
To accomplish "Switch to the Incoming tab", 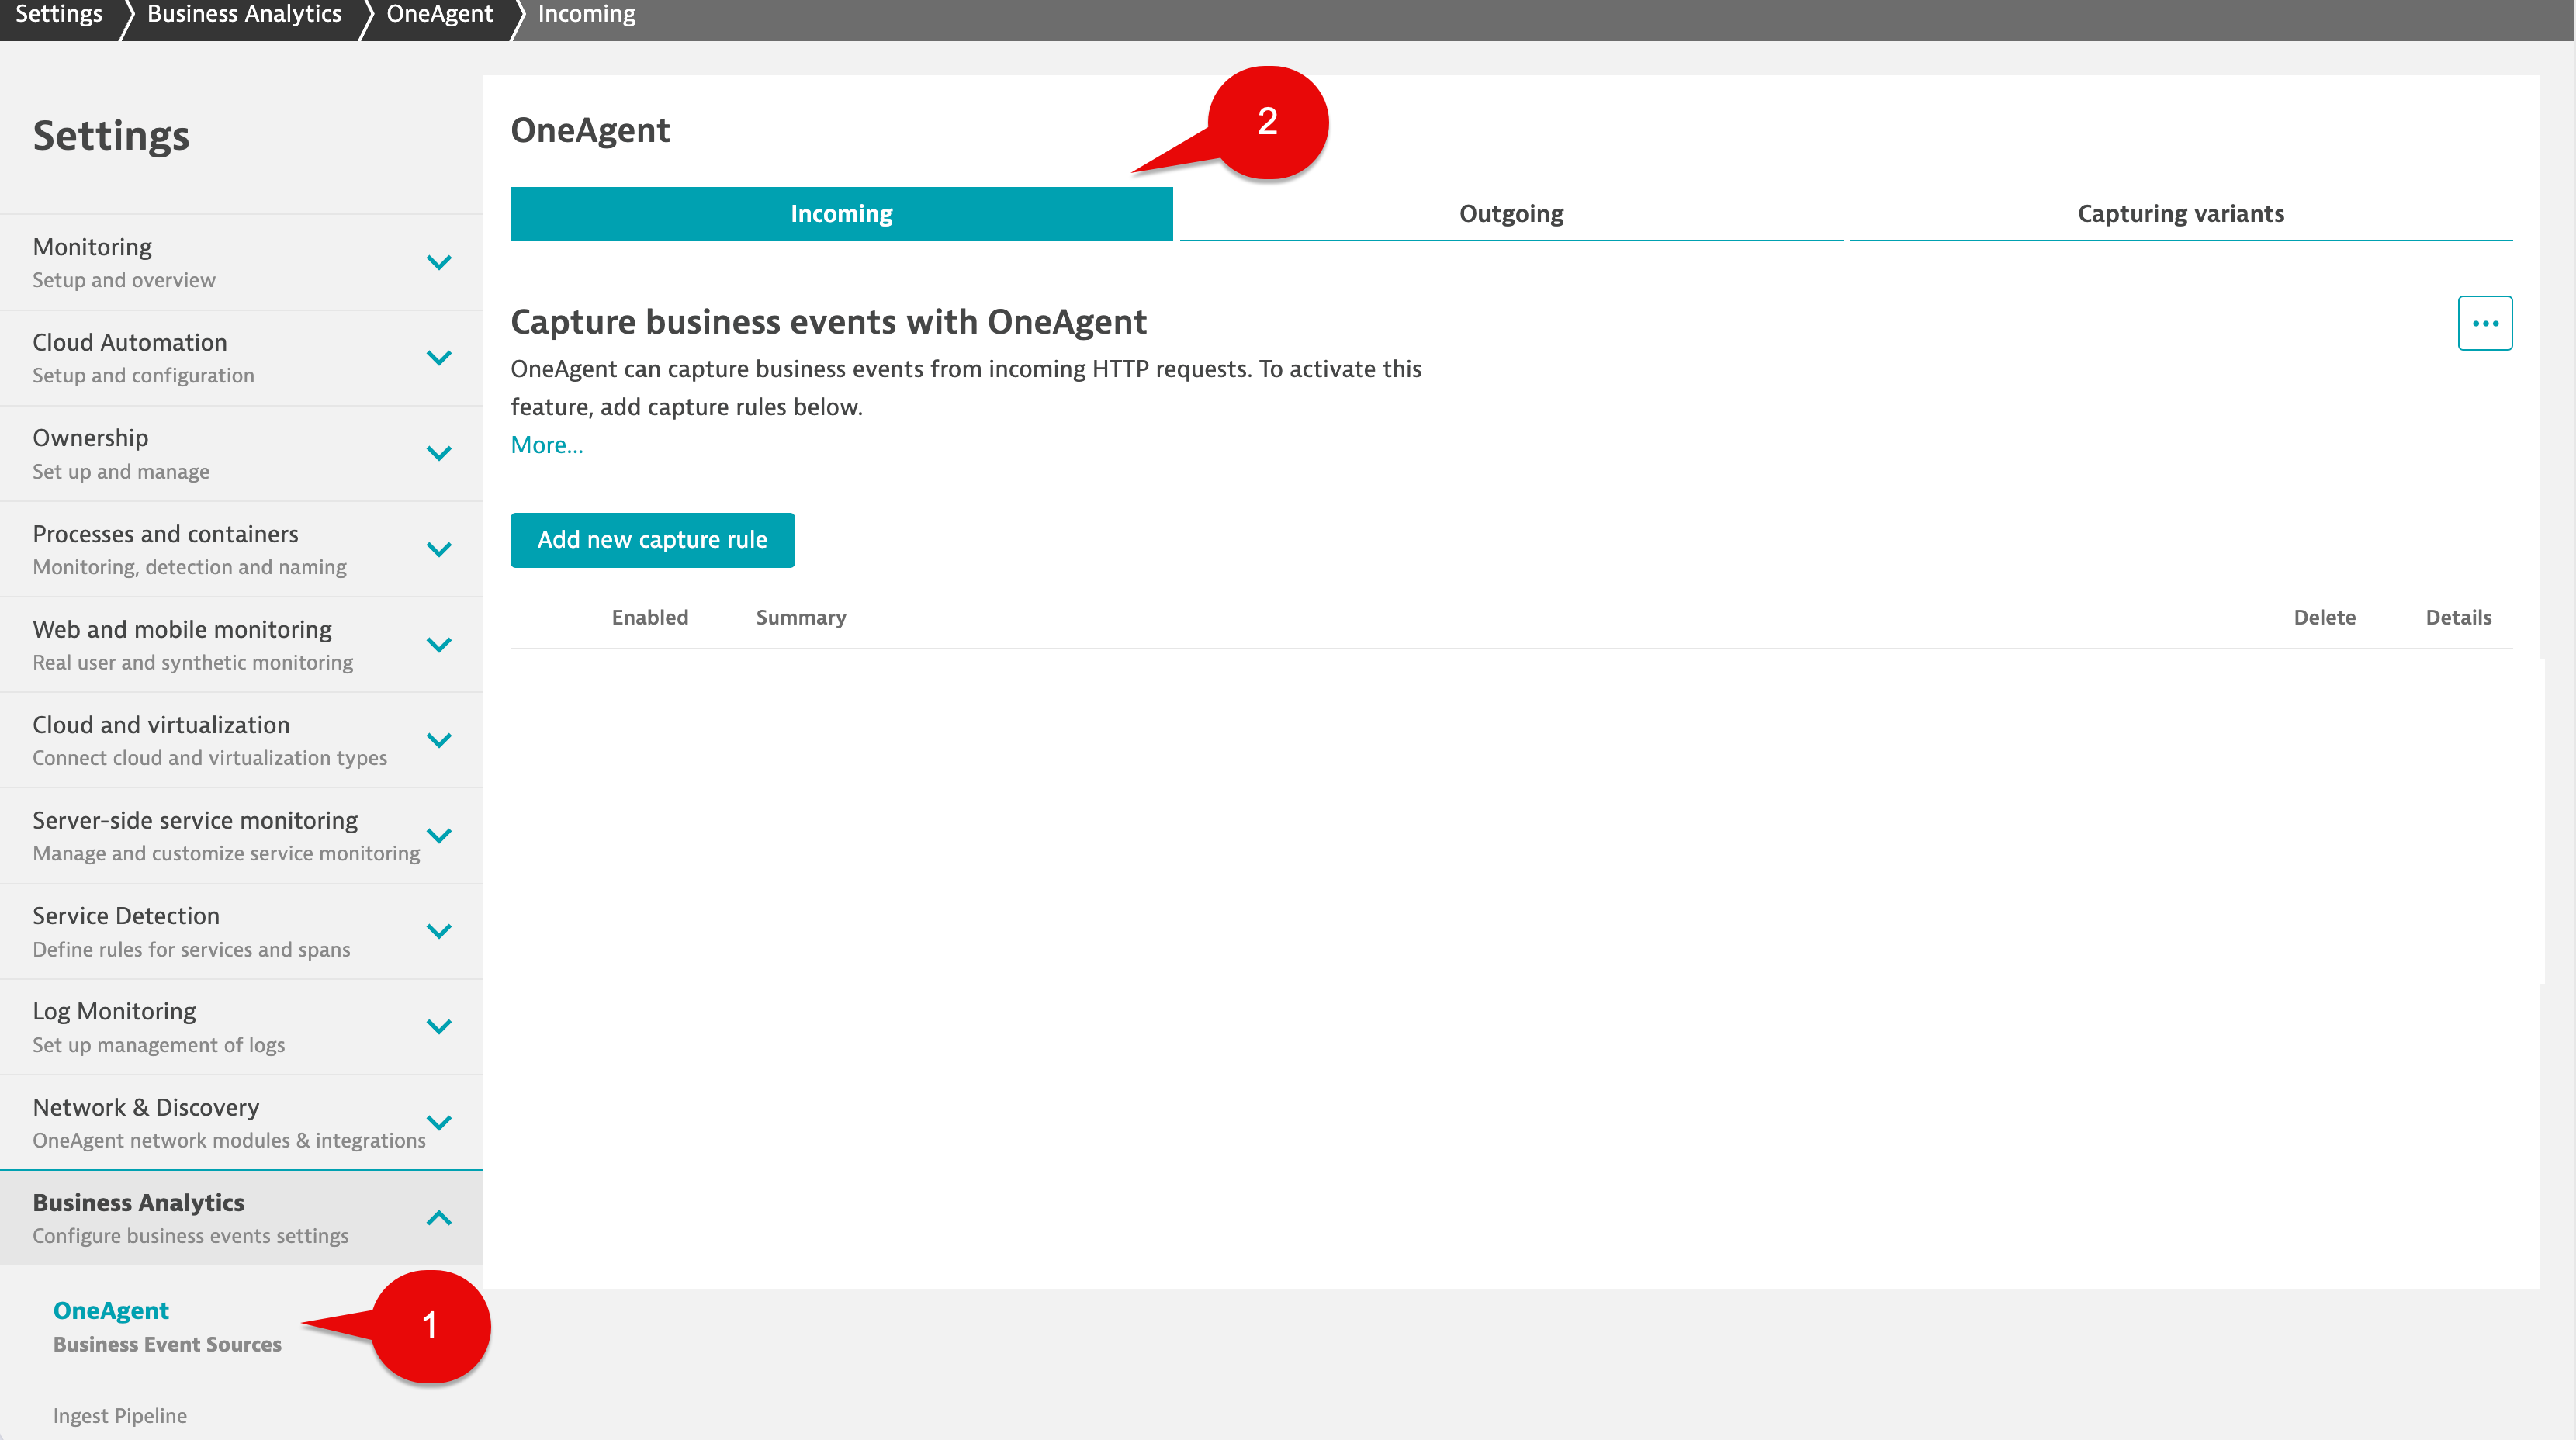I will click(x=841, y=213).
